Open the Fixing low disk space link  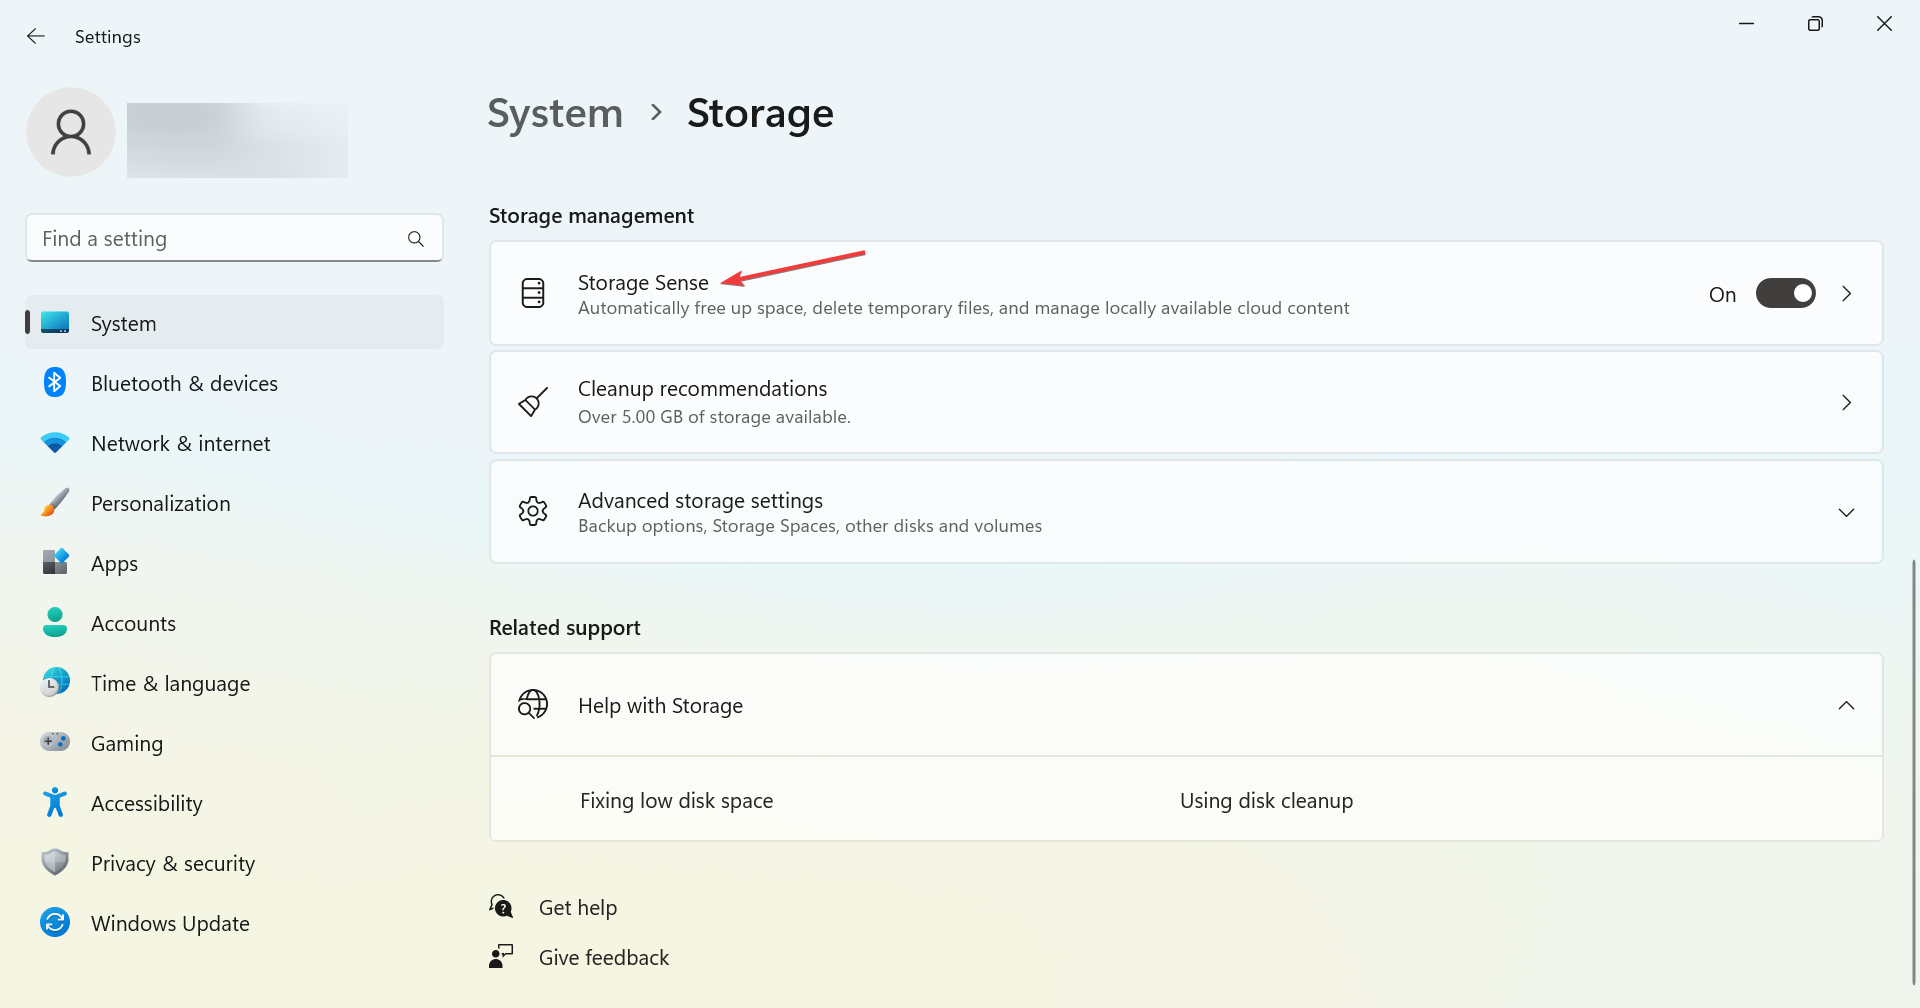676,801
